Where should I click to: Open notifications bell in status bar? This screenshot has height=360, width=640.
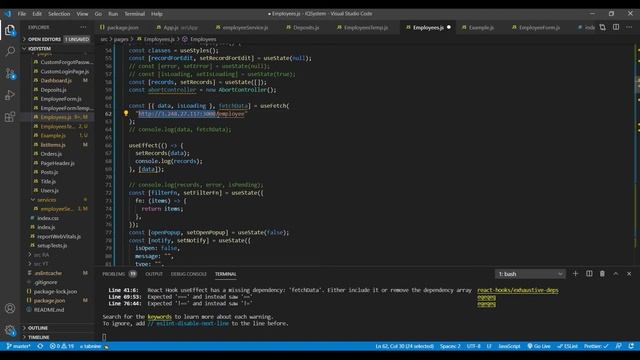click(631, 346)
